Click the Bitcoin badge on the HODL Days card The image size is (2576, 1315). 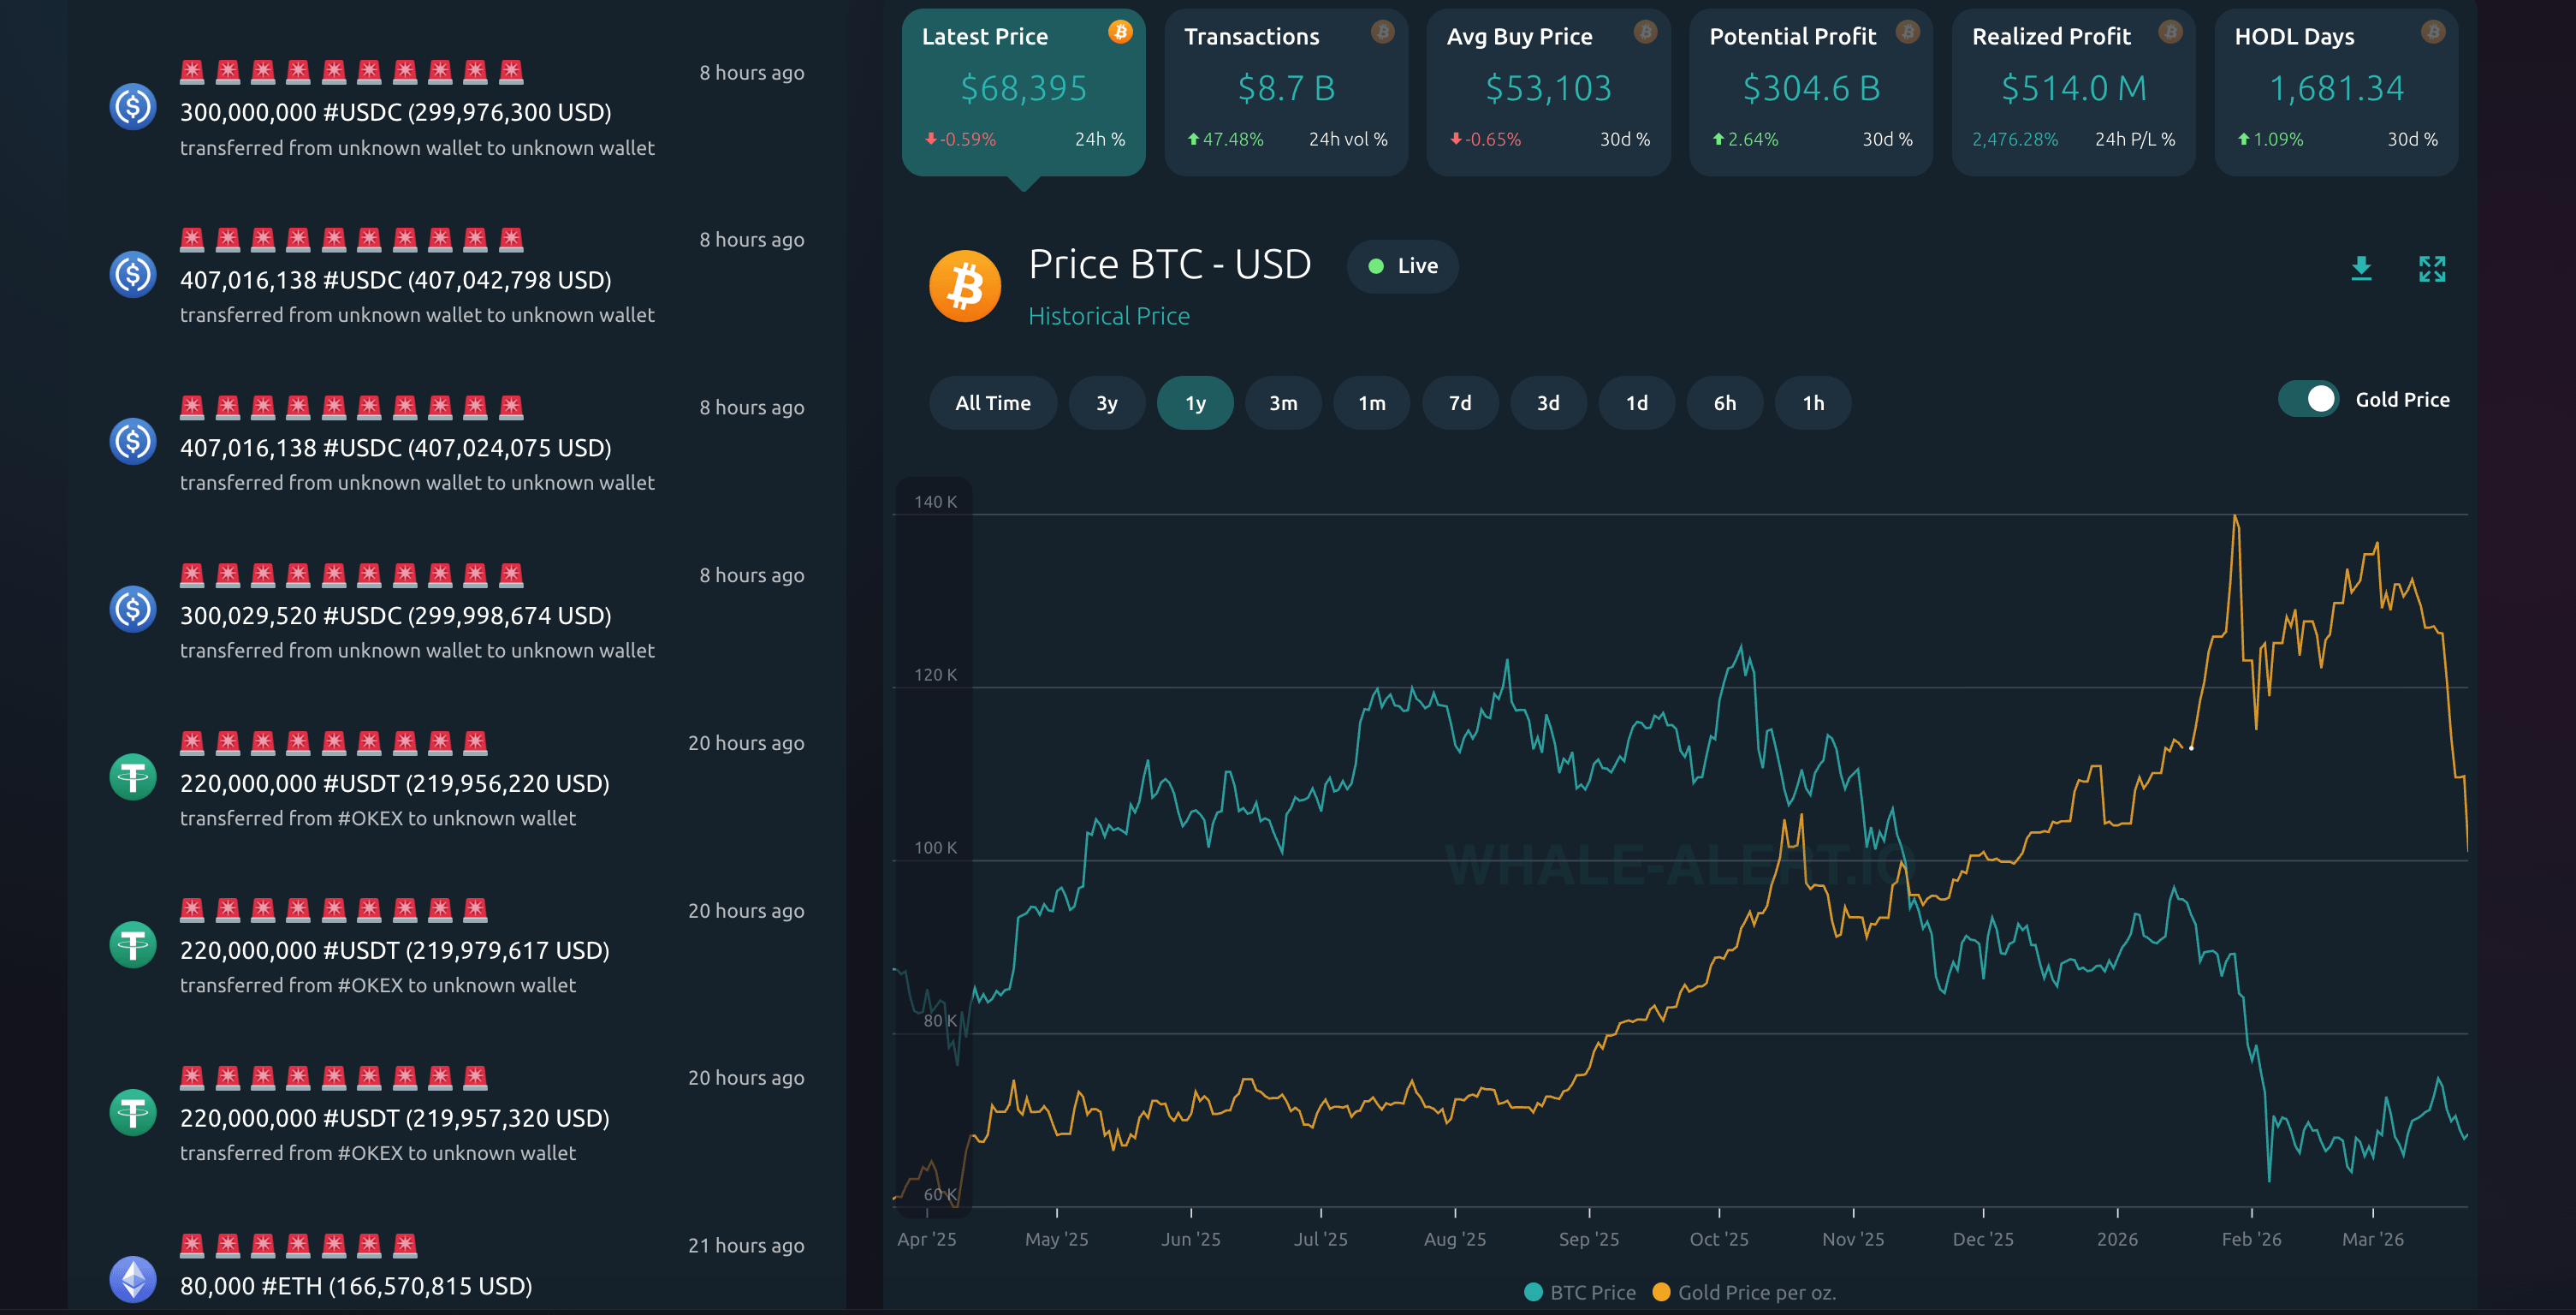[x=2433, y=32]
